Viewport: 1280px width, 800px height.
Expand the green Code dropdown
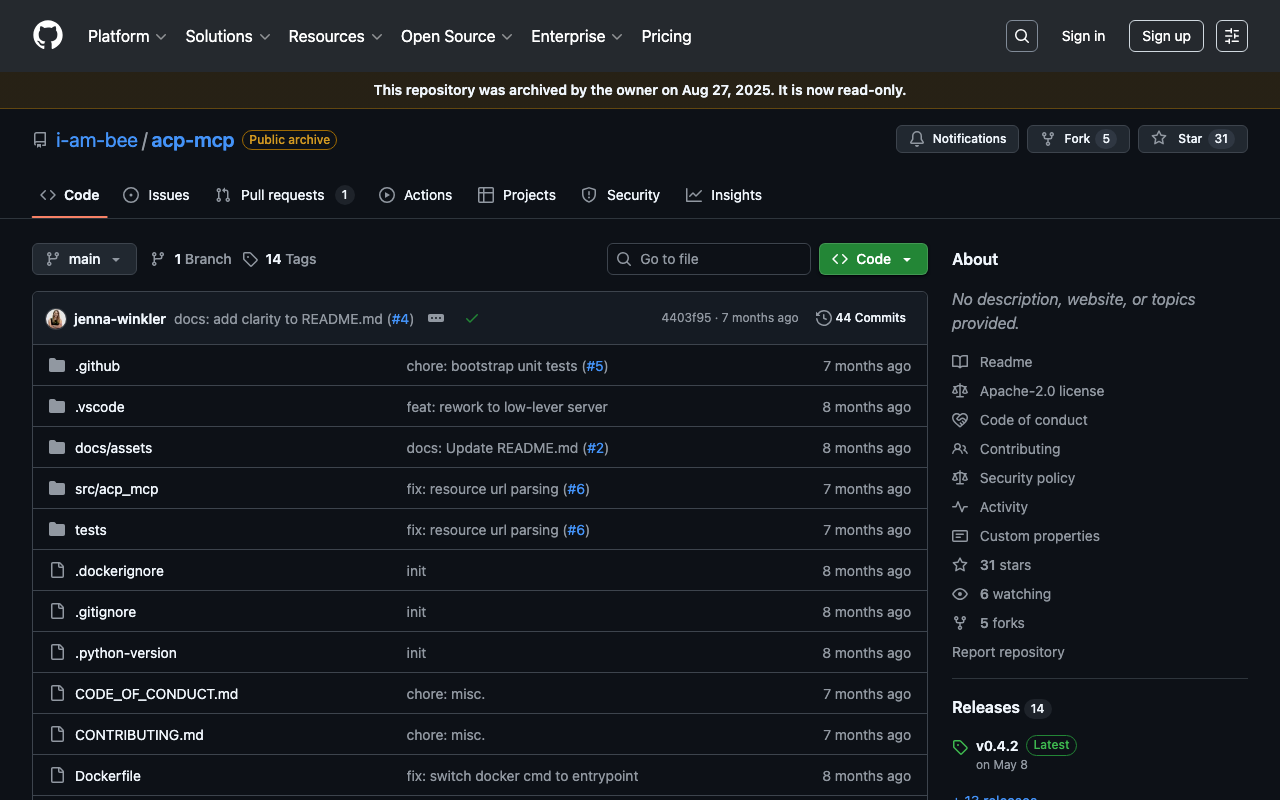pyautogui.click(x=873, y=259)
